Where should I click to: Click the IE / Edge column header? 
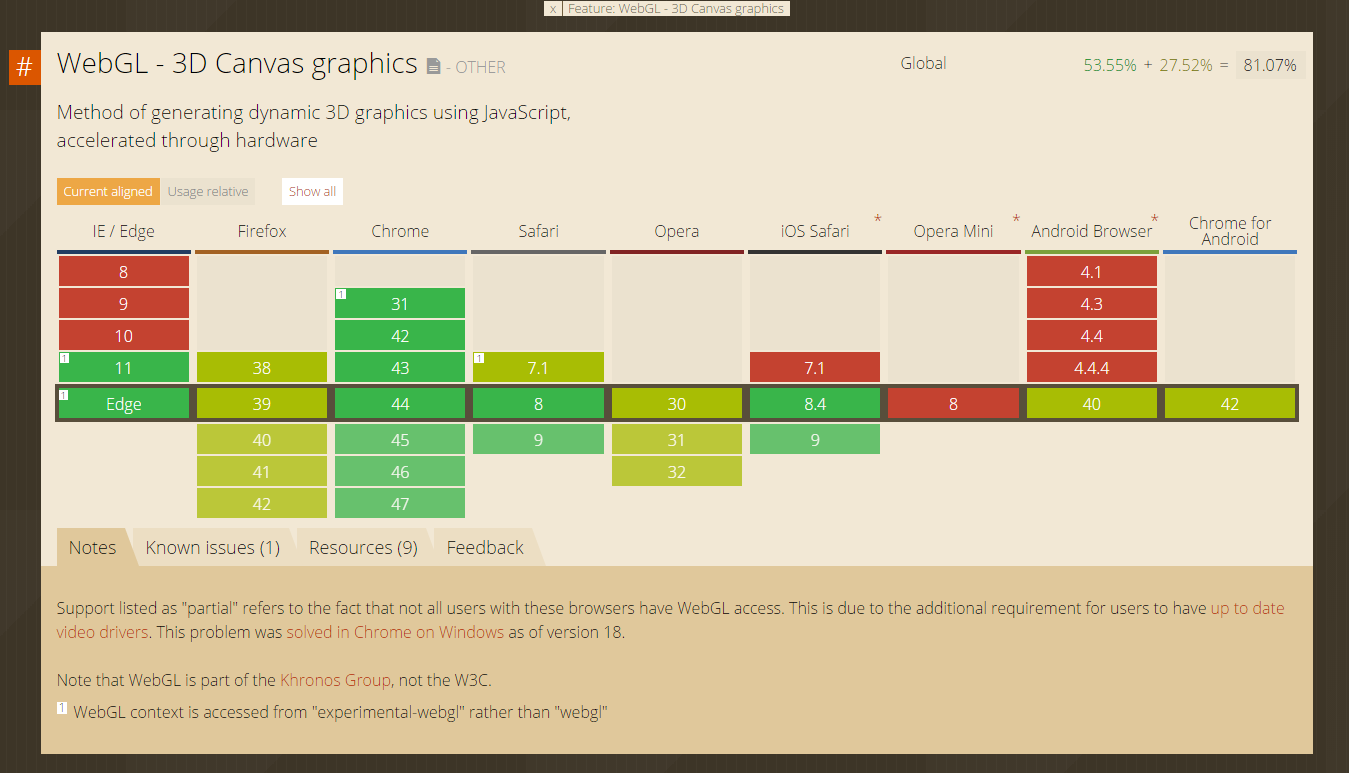click(x=124, y=231)
